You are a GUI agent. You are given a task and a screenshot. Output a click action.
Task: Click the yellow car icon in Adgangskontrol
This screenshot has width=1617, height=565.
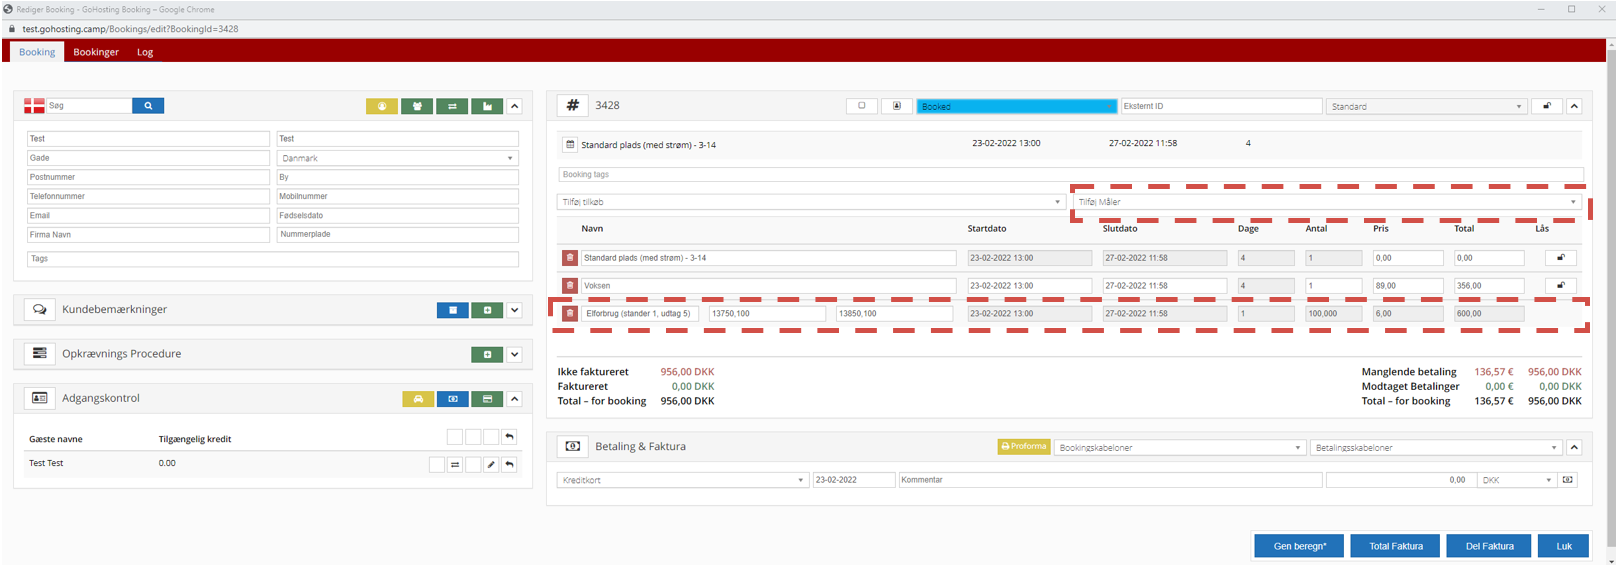[x=418, y=399]
